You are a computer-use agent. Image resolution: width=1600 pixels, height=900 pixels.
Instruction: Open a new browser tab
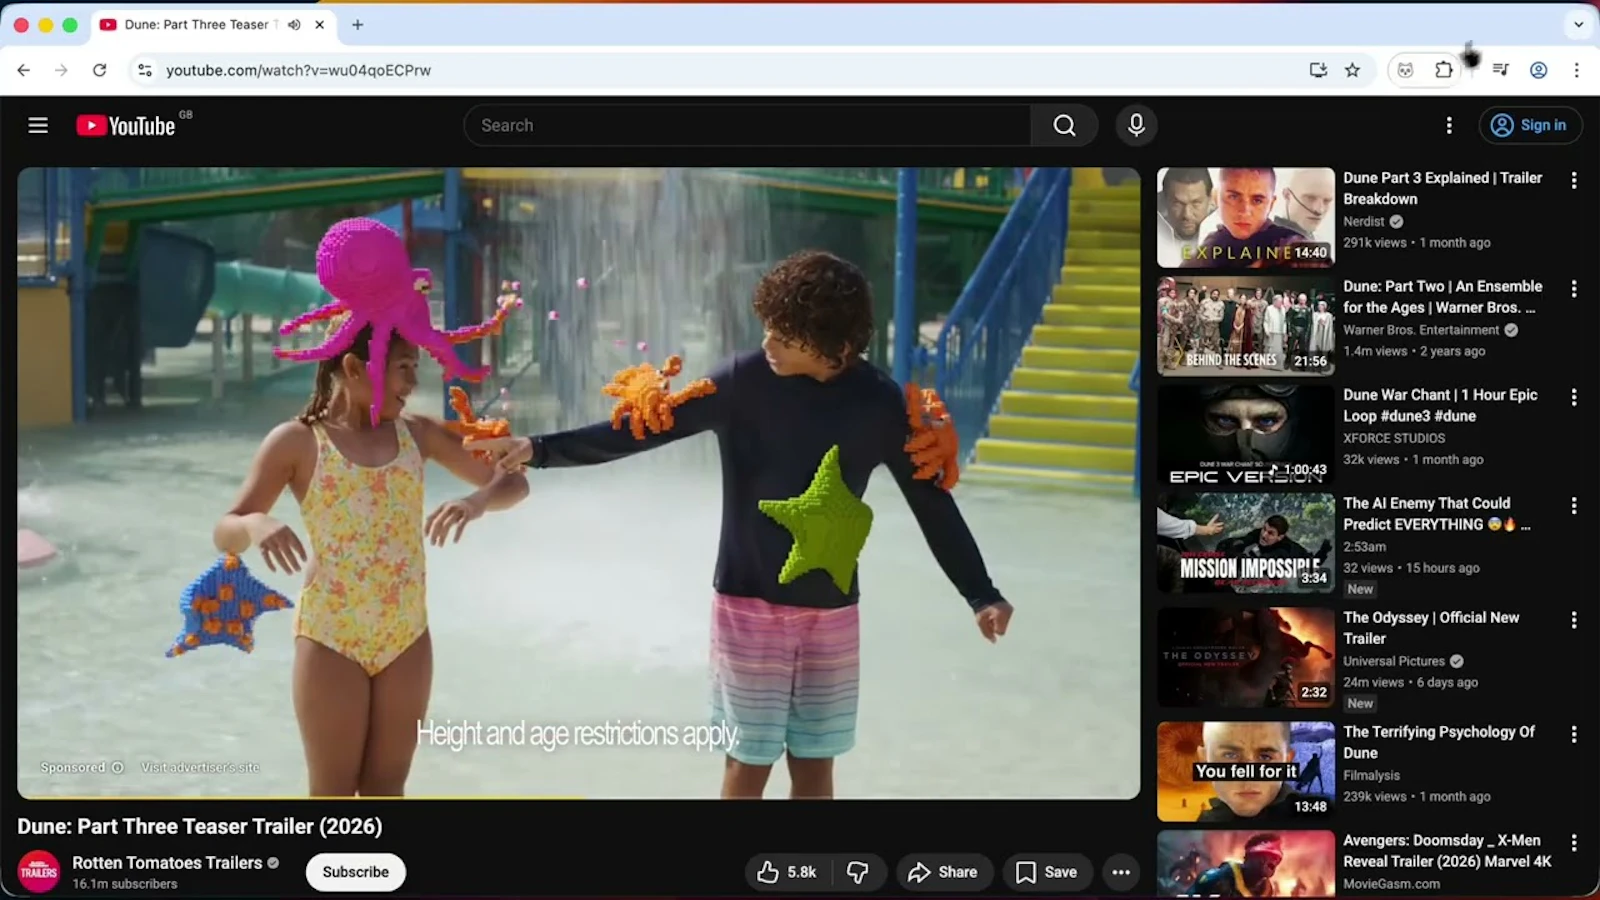(x=358, y=25)
